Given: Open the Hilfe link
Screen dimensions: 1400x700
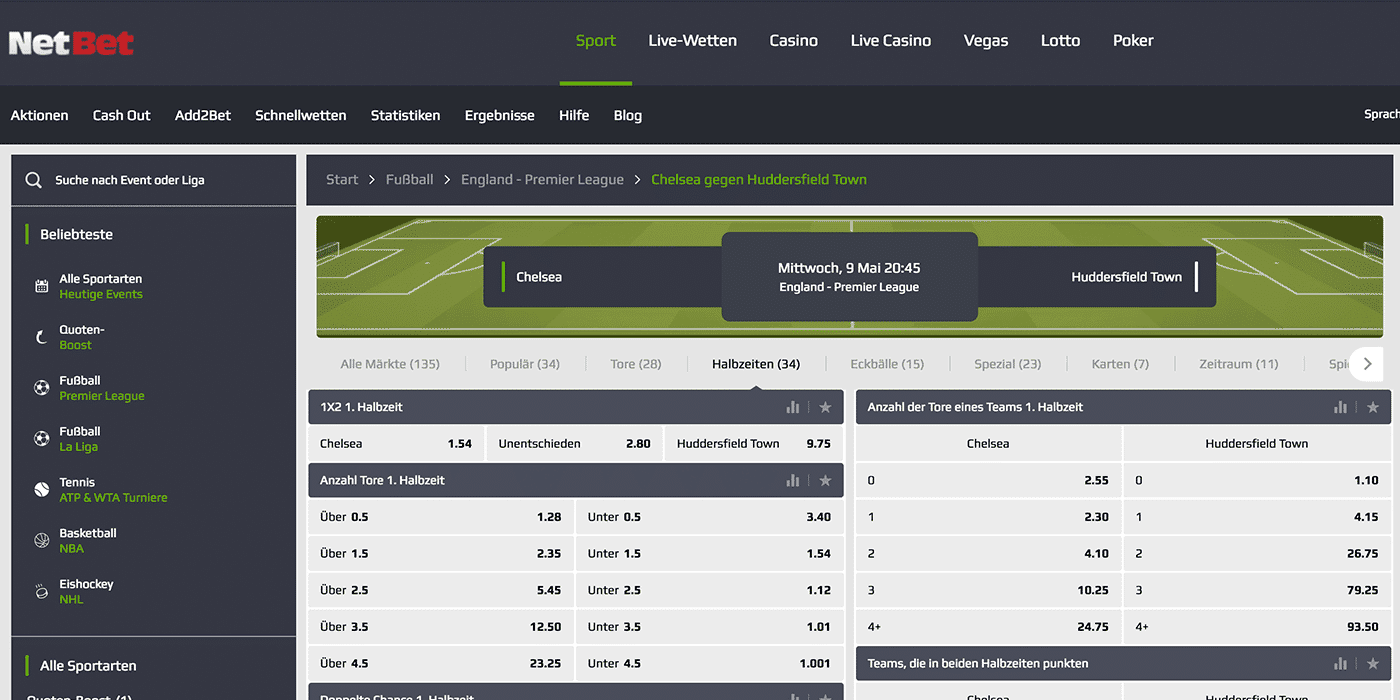Looking at the screenshot, I should point(574,115).
